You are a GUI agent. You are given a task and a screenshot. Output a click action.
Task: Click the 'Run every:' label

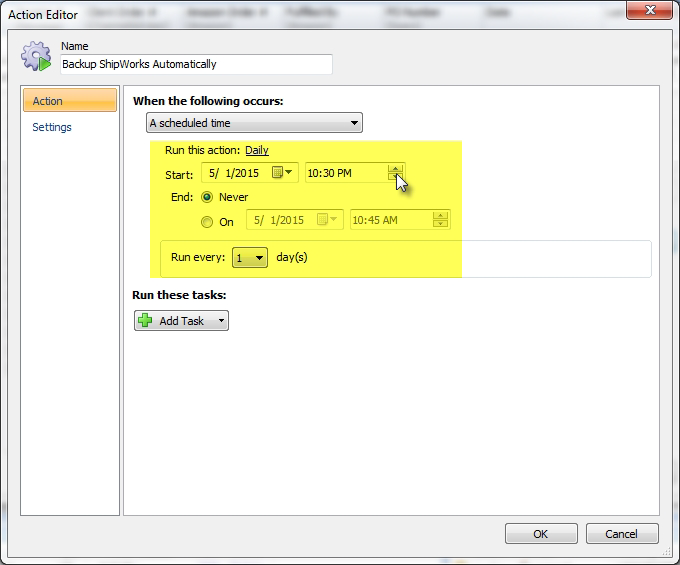(198, 257)
